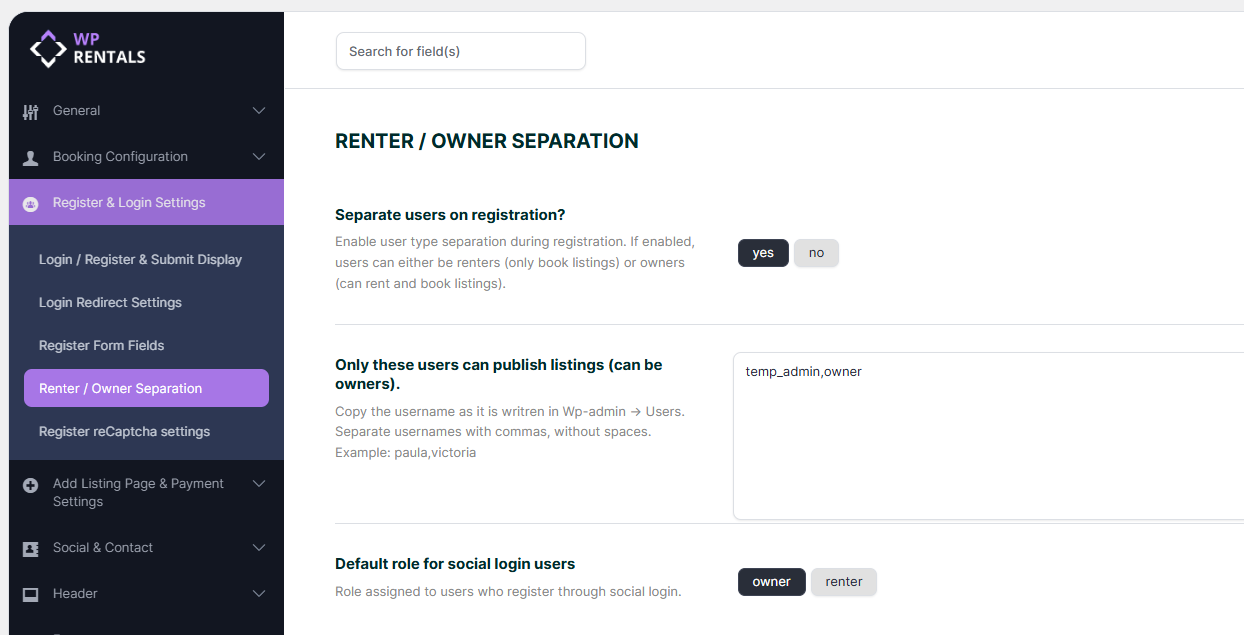Expand the General section chevron
Screen dimensions: 1244x635
coord(259,111)
